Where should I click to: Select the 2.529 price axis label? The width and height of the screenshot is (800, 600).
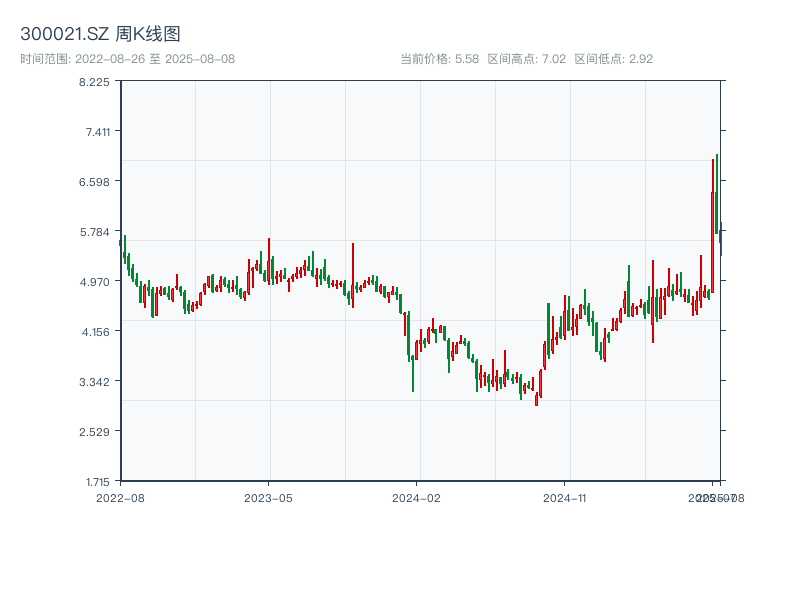click(96, 432)
